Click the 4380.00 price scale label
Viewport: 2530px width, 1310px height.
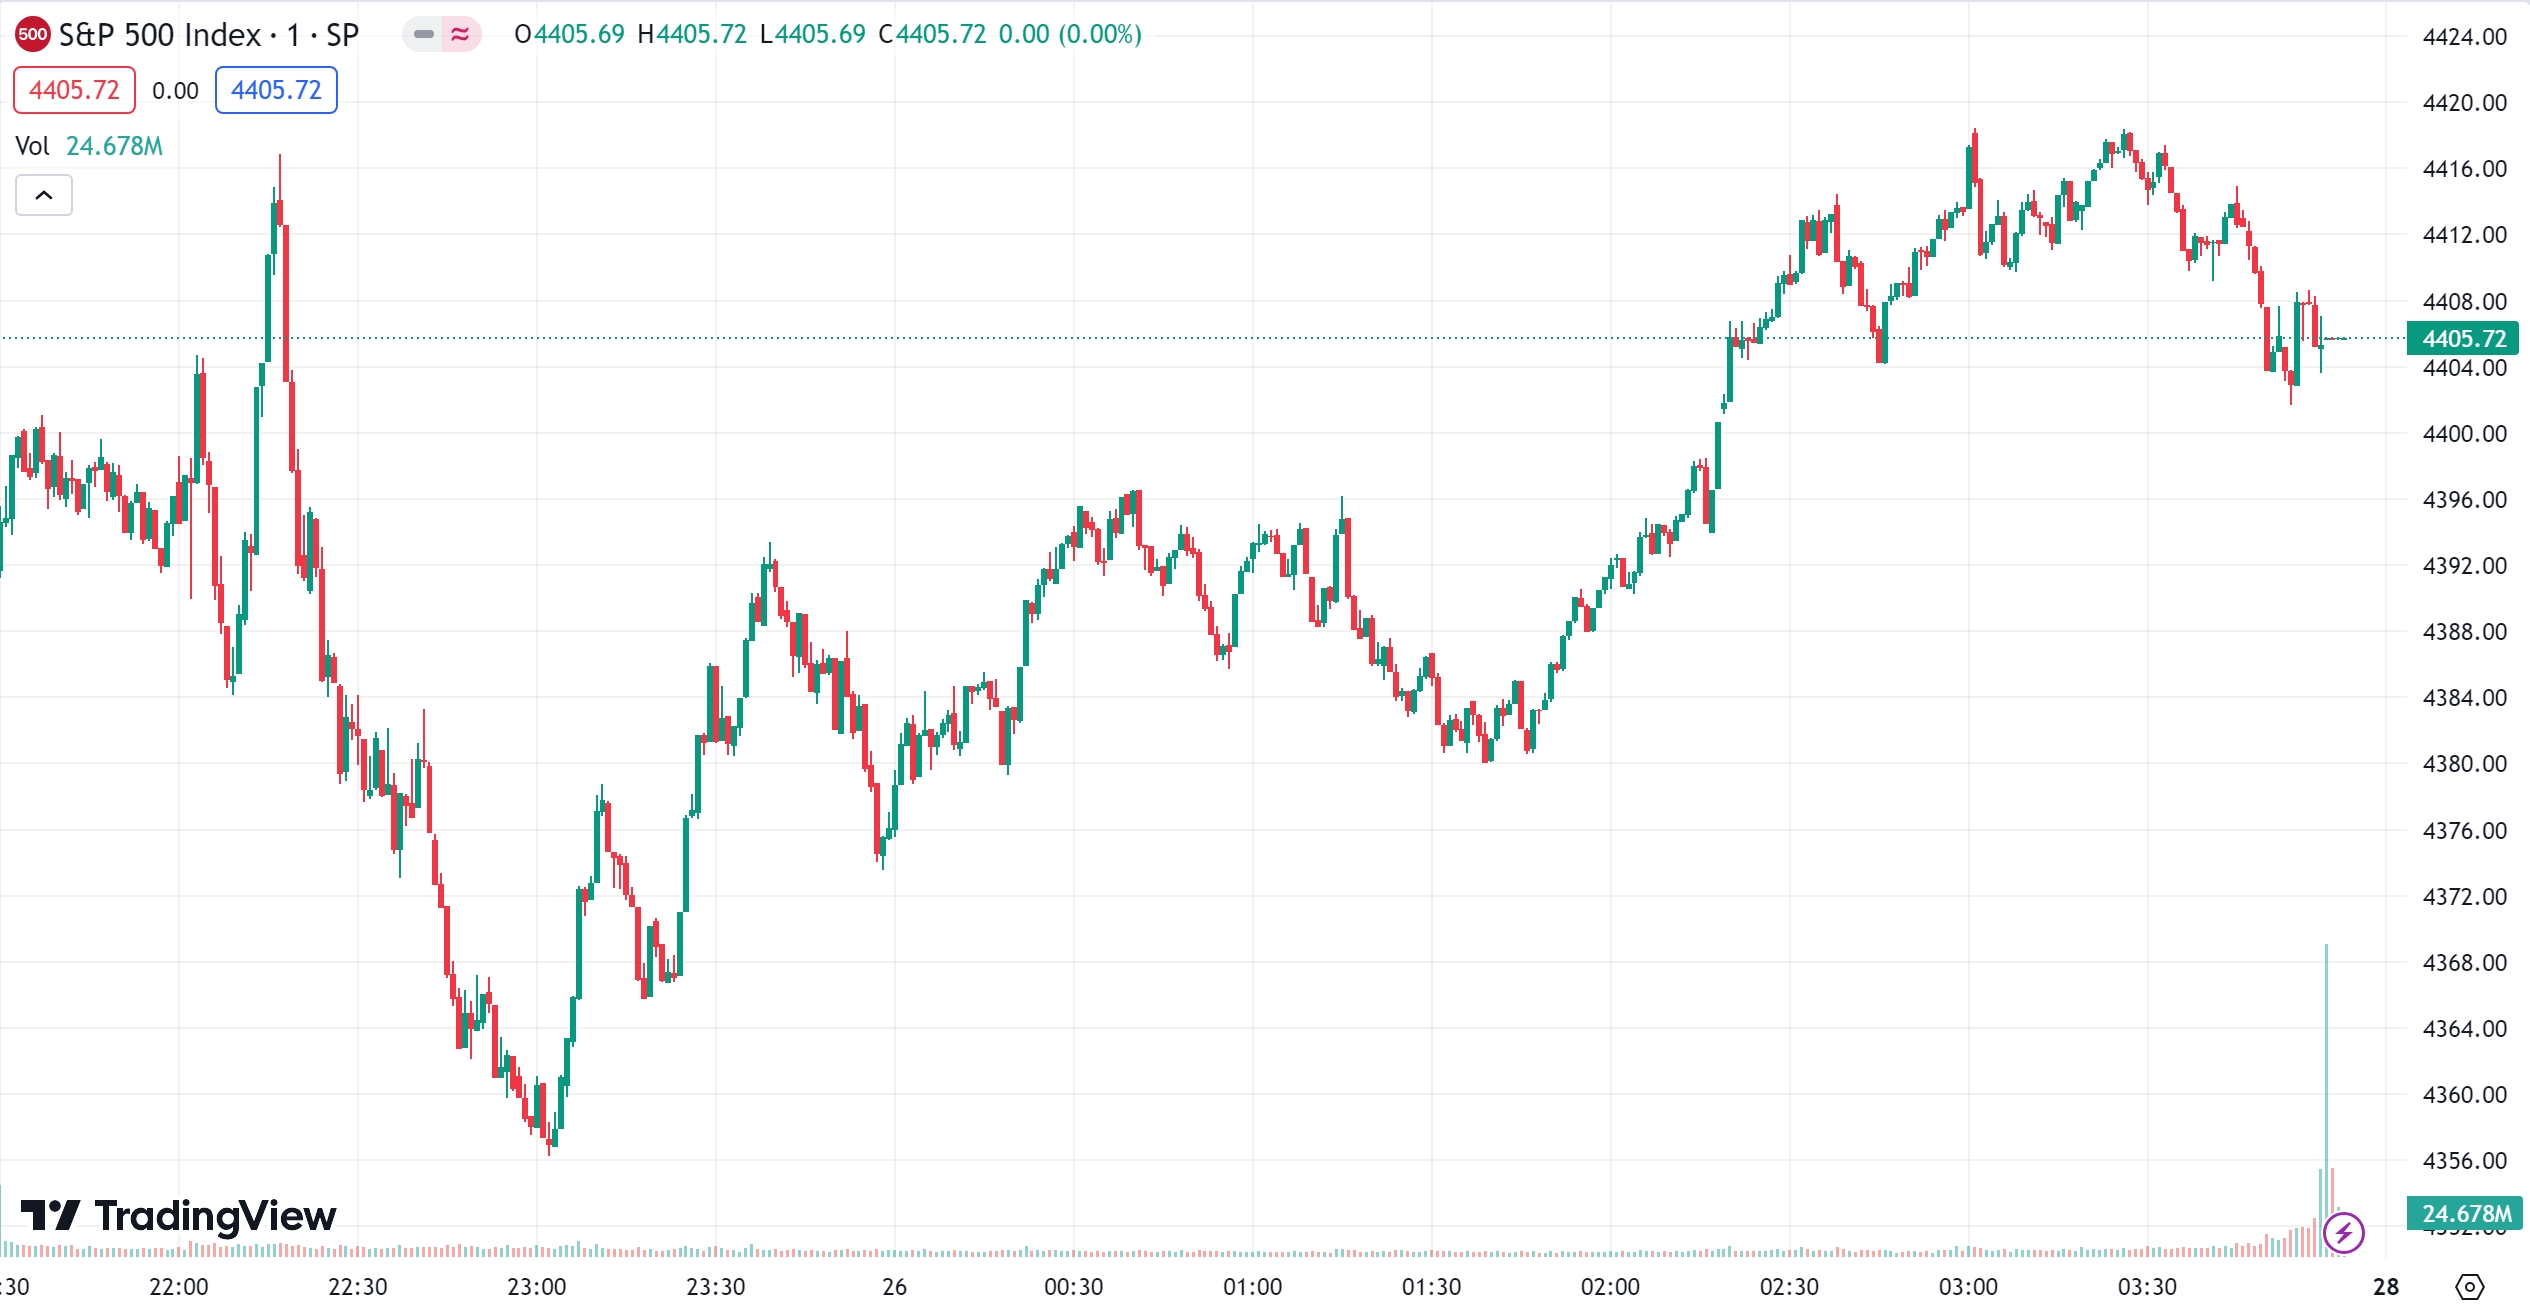(x=2464, y=764)
